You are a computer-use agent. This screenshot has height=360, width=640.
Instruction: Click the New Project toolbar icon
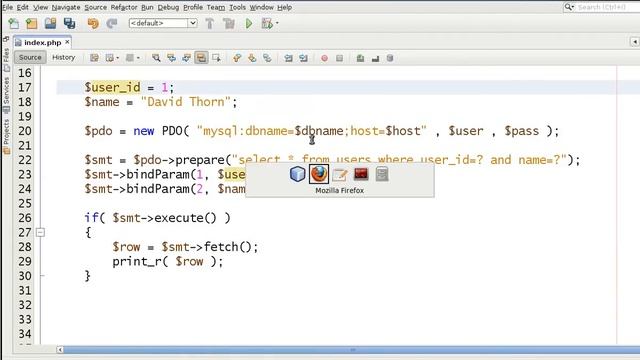pos(31,24)
